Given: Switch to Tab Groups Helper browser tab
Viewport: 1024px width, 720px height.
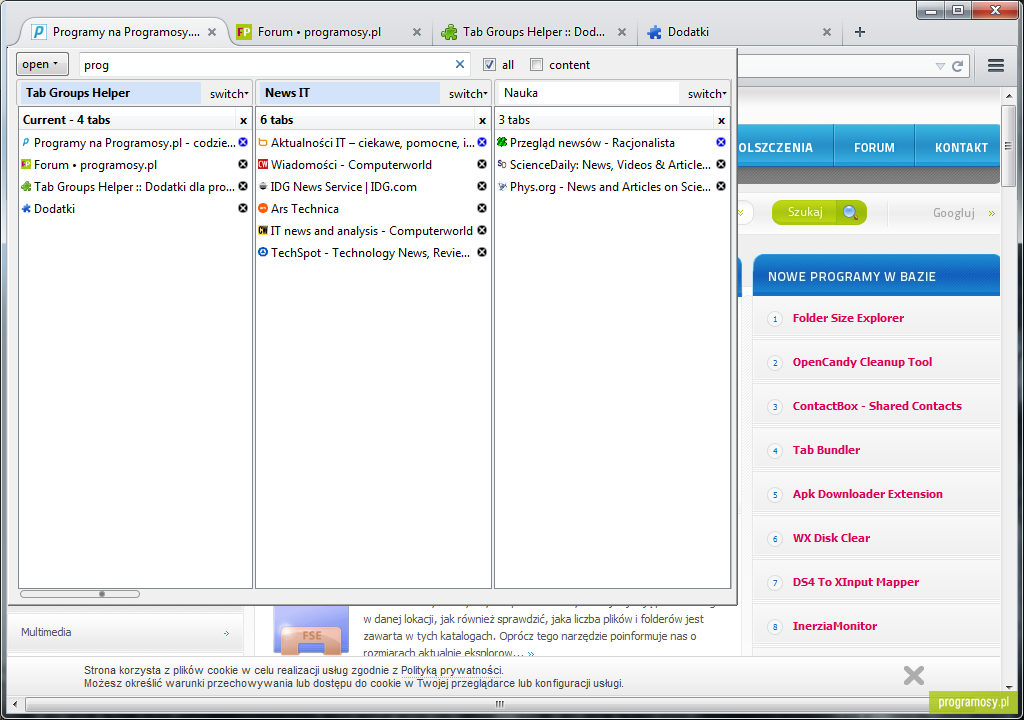Looking at the screenshot, I should [x=534, y=32].
